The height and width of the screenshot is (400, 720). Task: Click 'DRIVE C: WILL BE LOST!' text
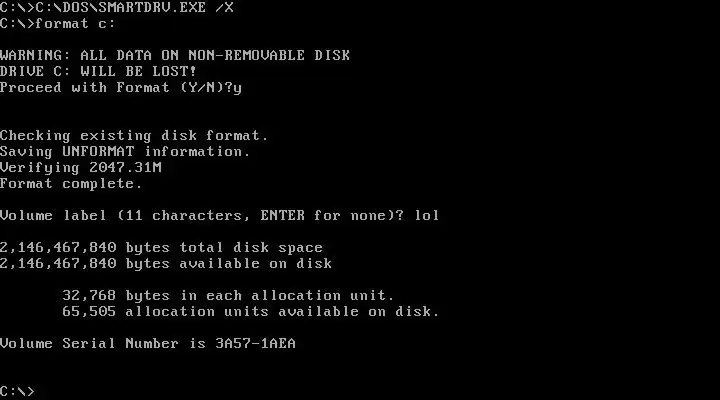(x=99, y=71)
